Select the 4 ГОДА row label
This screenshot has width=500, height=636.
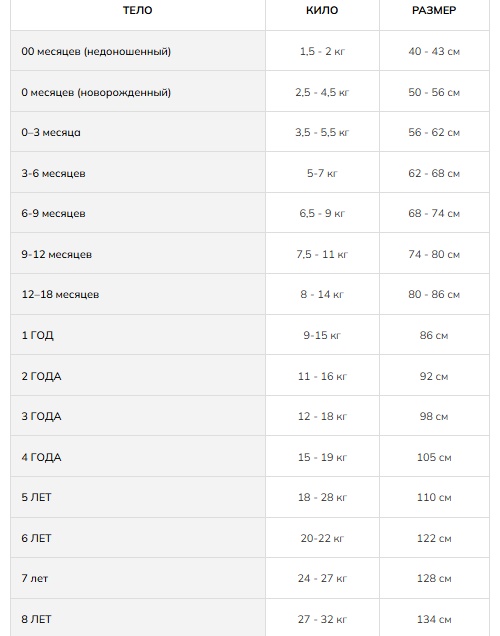41,458
